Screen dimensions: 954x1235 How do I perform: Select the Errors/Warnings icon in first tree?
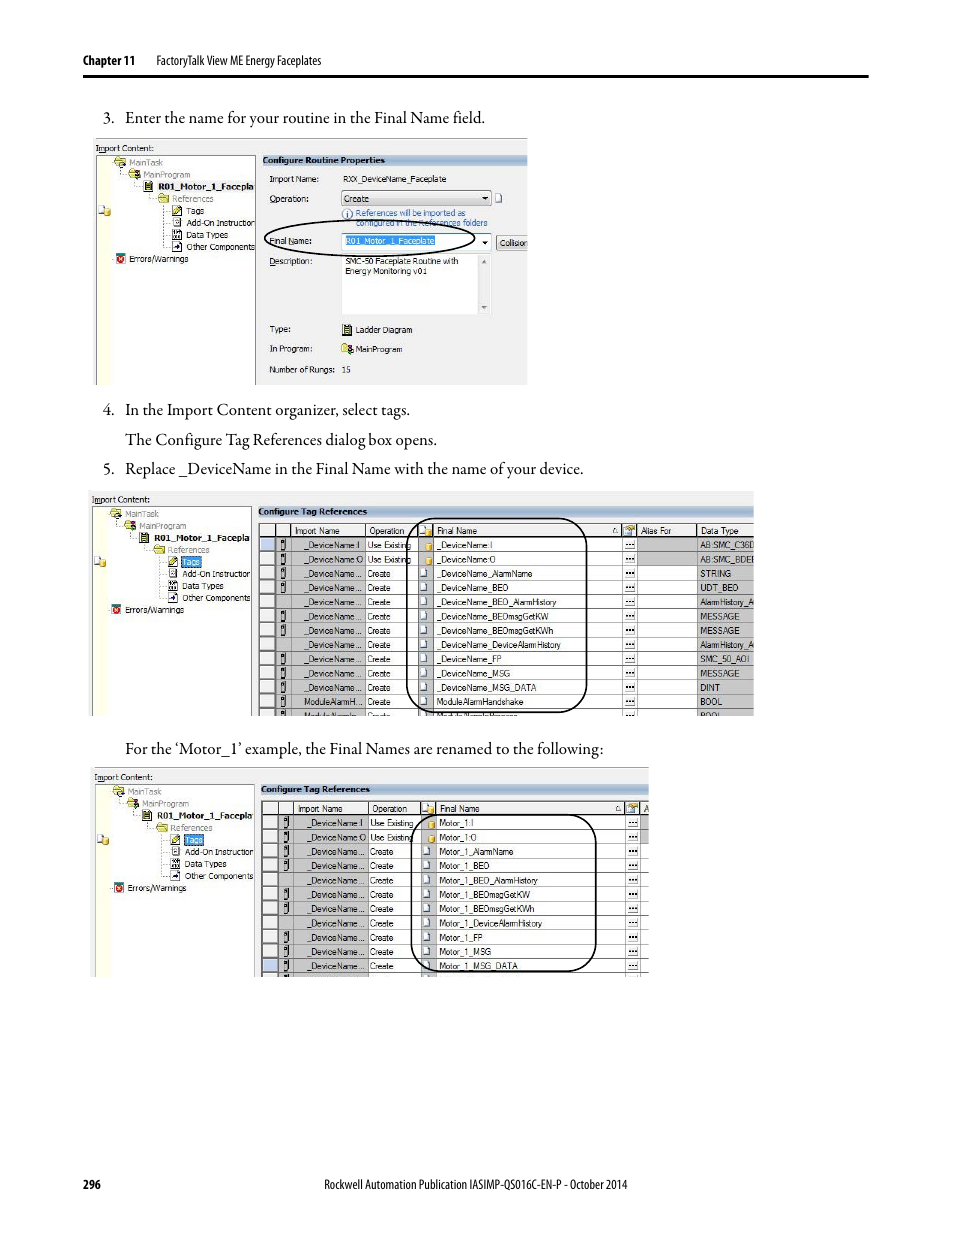point(121,259)
